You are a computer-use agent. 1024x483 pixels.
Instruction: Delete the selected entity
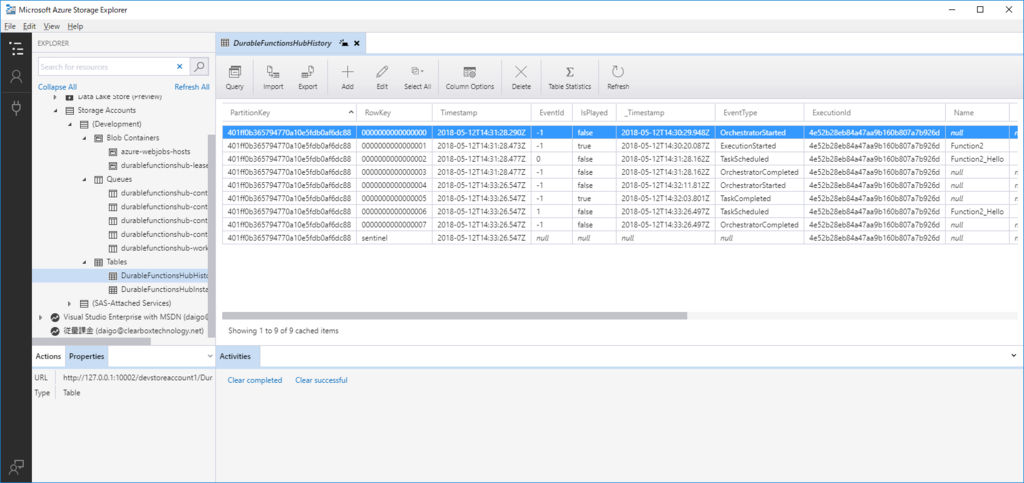click(x=520, y=78)
